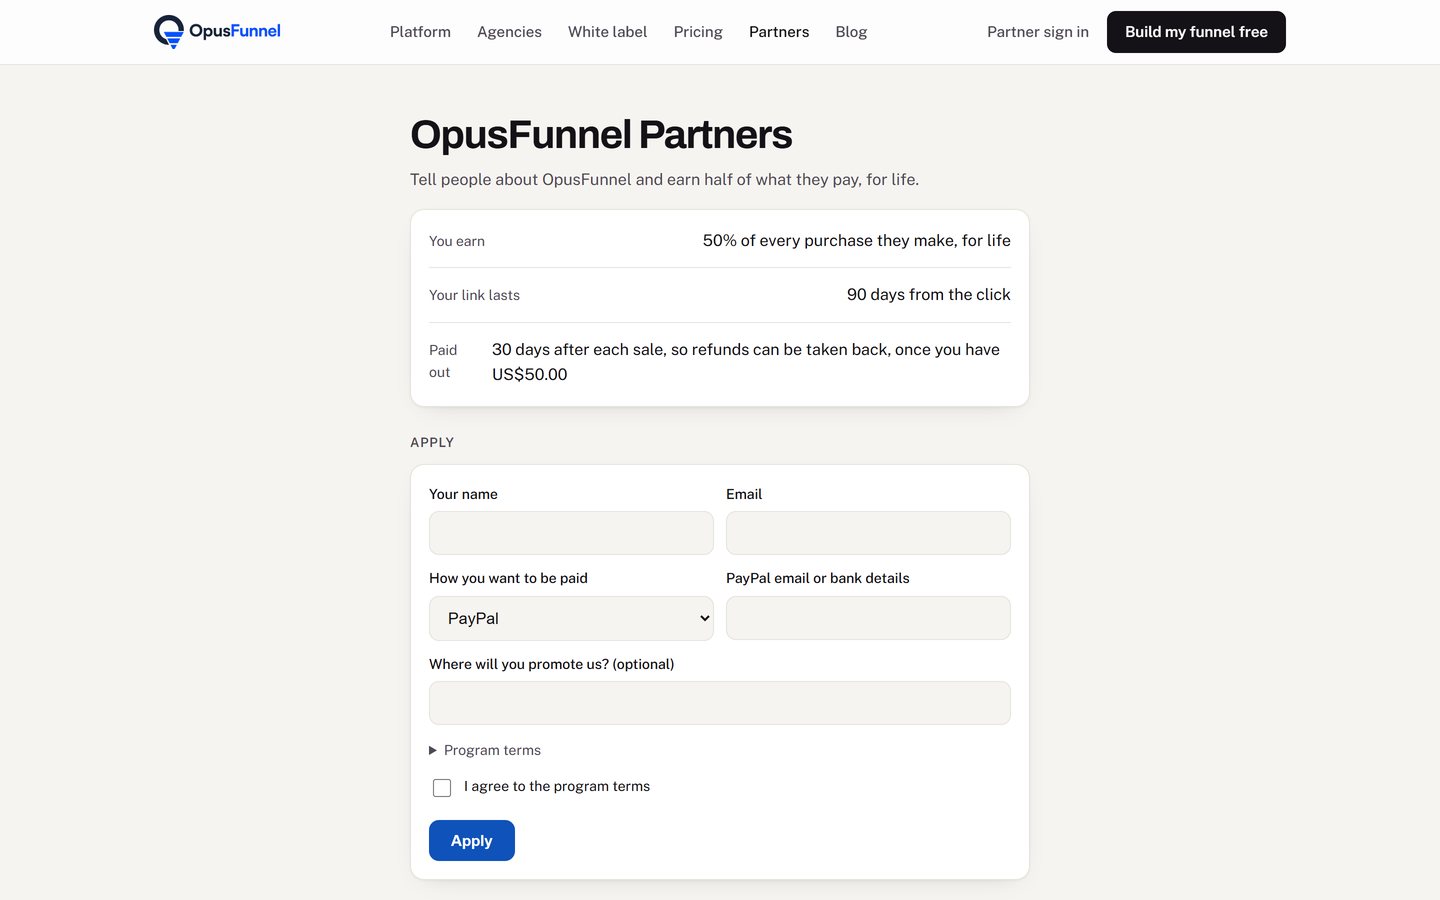Click Build my funnel free button
1440x900 pixels.
[1196, 32]
